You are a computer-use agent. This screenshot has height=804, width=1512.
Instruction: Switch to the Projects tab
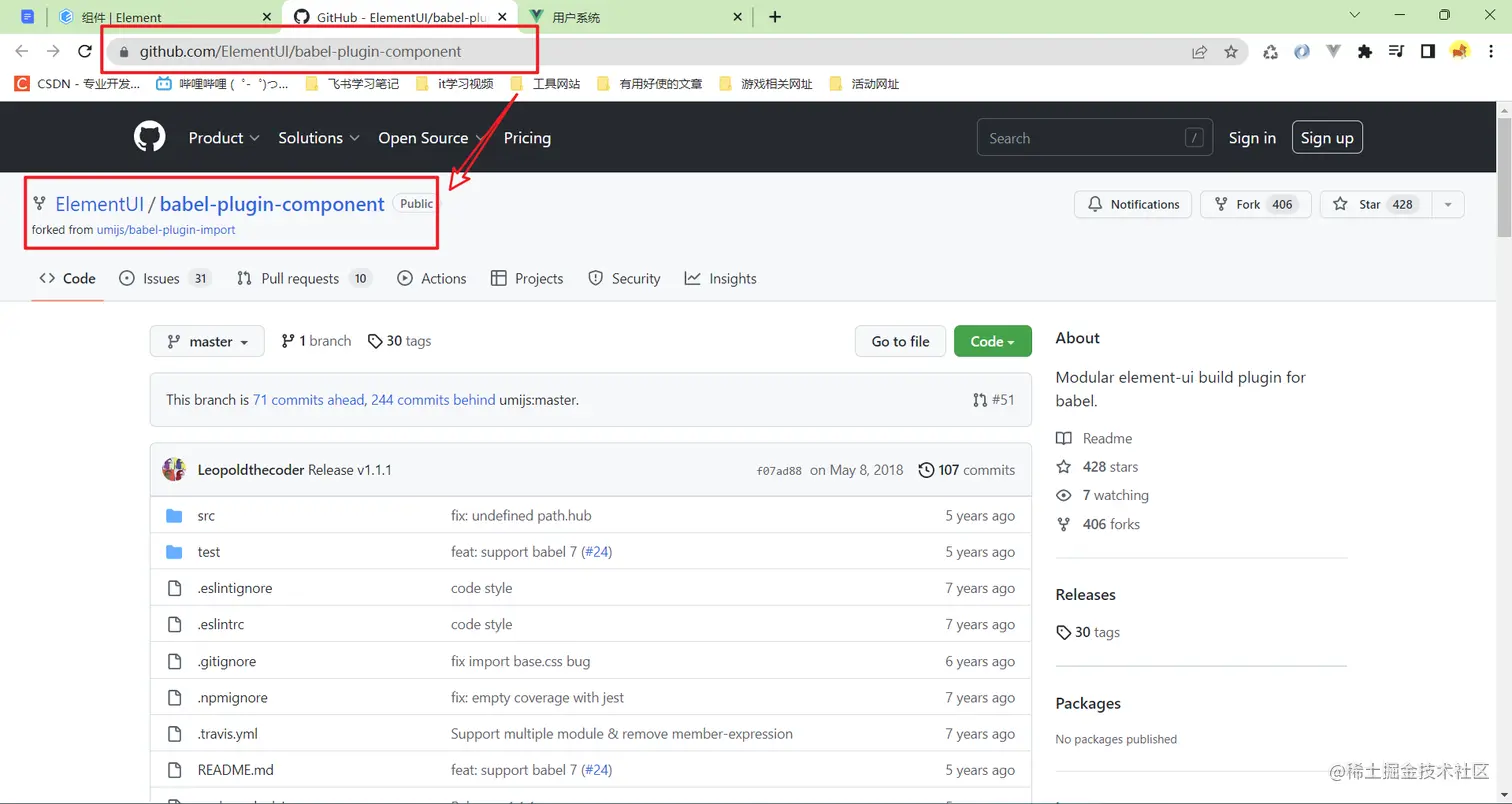pyautogui.click(x=527, y=279)
